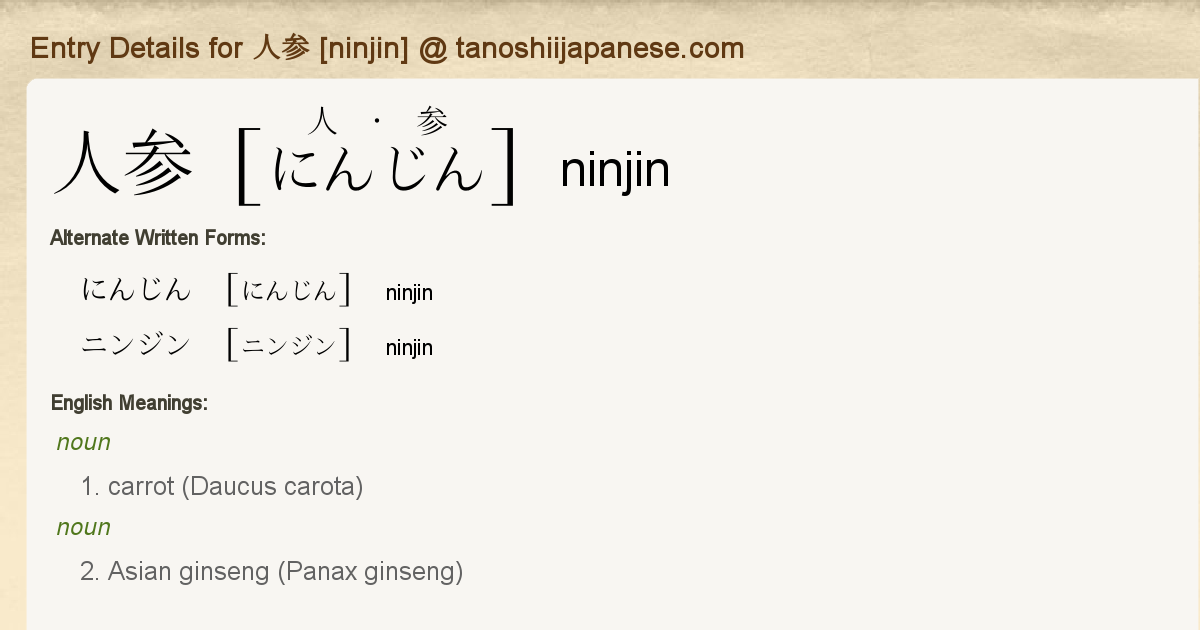Click the bracketed hiragana reading in the first alternate row
Screen dimensions: 1200x630
click(289, 291)
